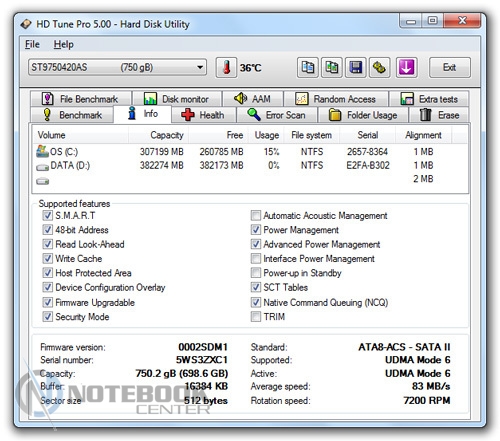The width and height of the screenshot is (500, 441).
Task: Open options with the tools icon
Action: pos(380,67)
